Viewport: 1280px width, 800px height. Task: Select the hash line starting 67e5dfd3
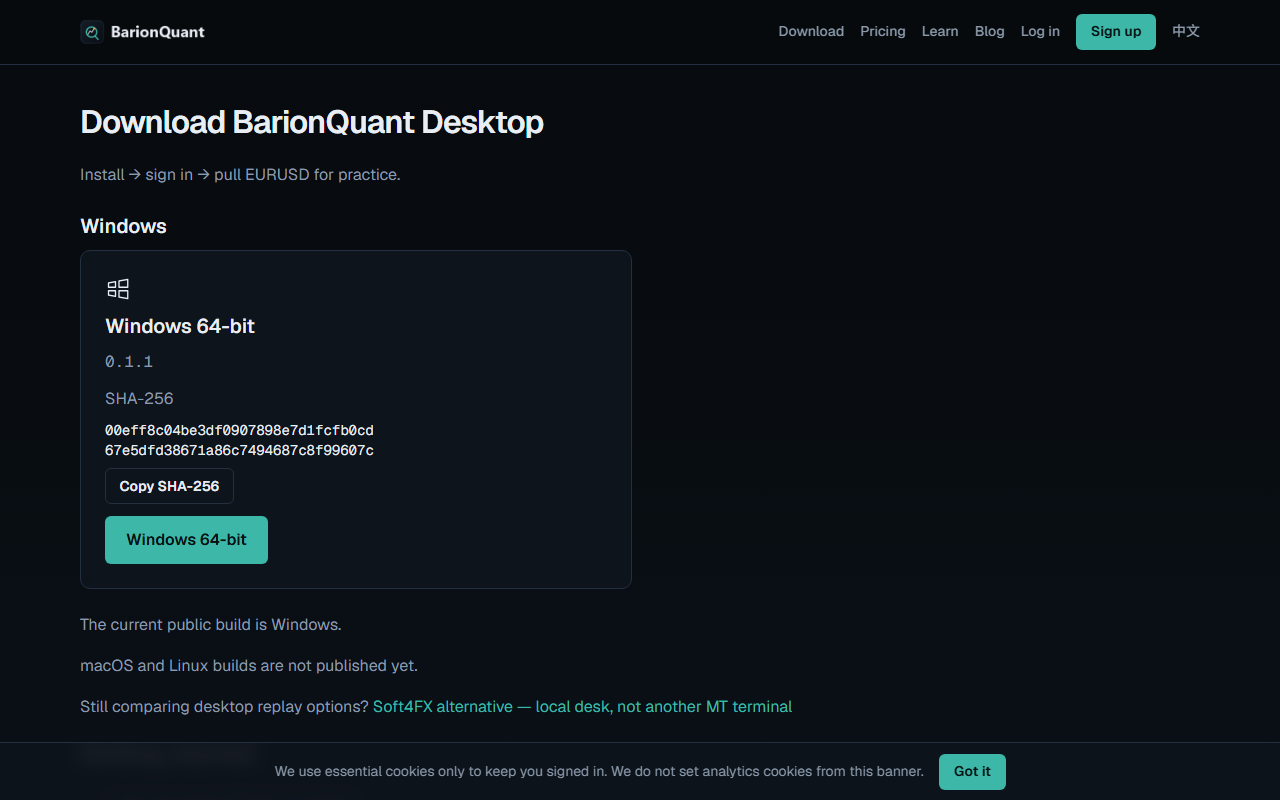239,451
